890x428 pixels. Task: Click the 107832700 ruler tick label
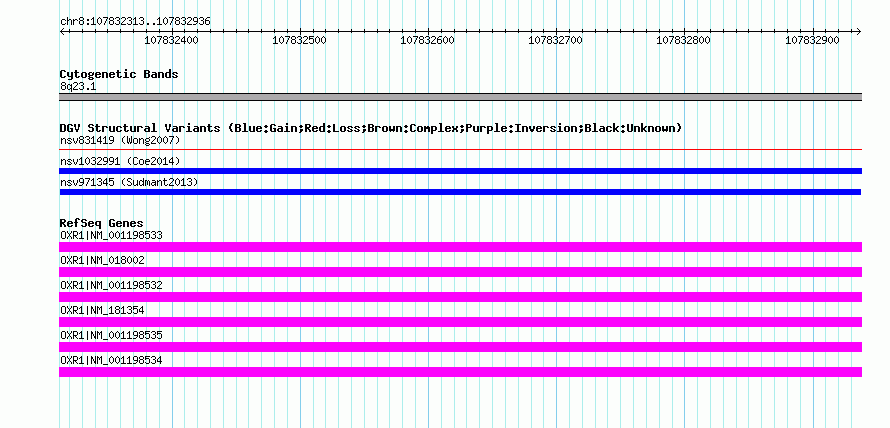tap(555, 40)
